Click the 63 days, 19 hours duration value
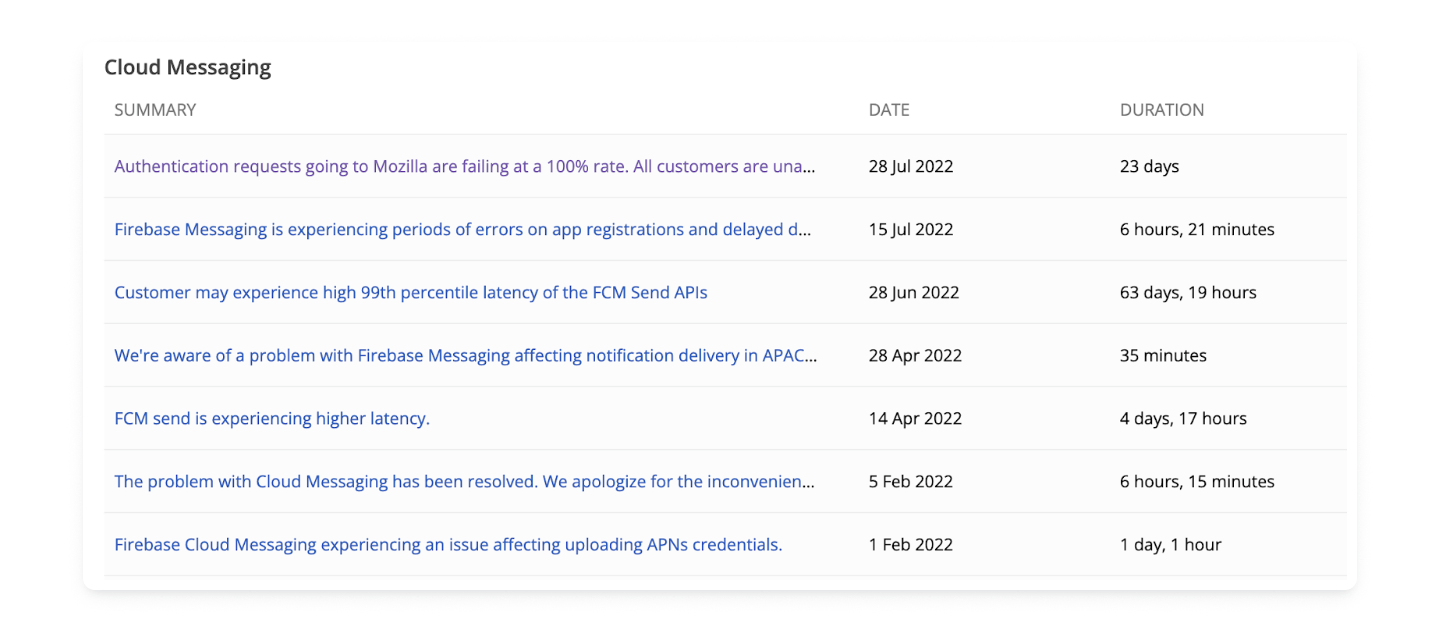Viewport: 1440px width, 631px height. [x=1188, y=292]
